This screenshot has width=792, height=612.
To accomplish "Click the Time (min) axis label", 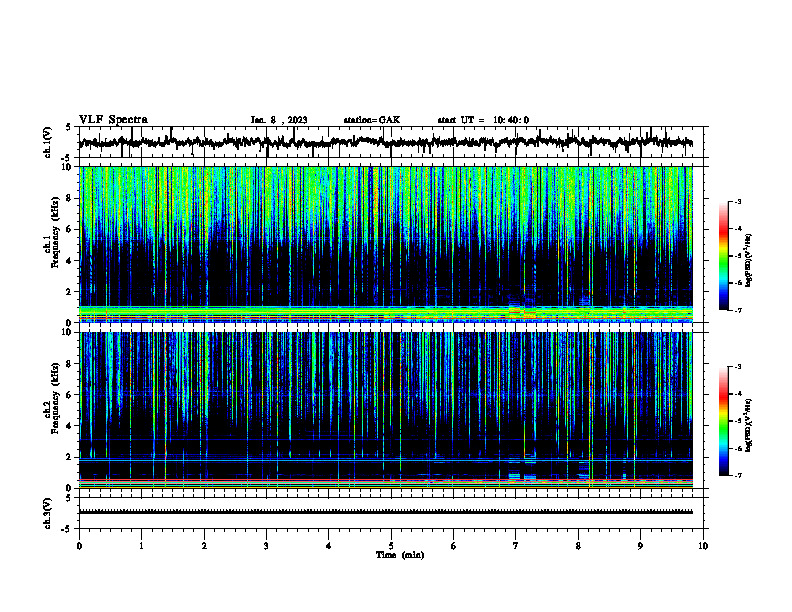I will [x=400, y=555].
